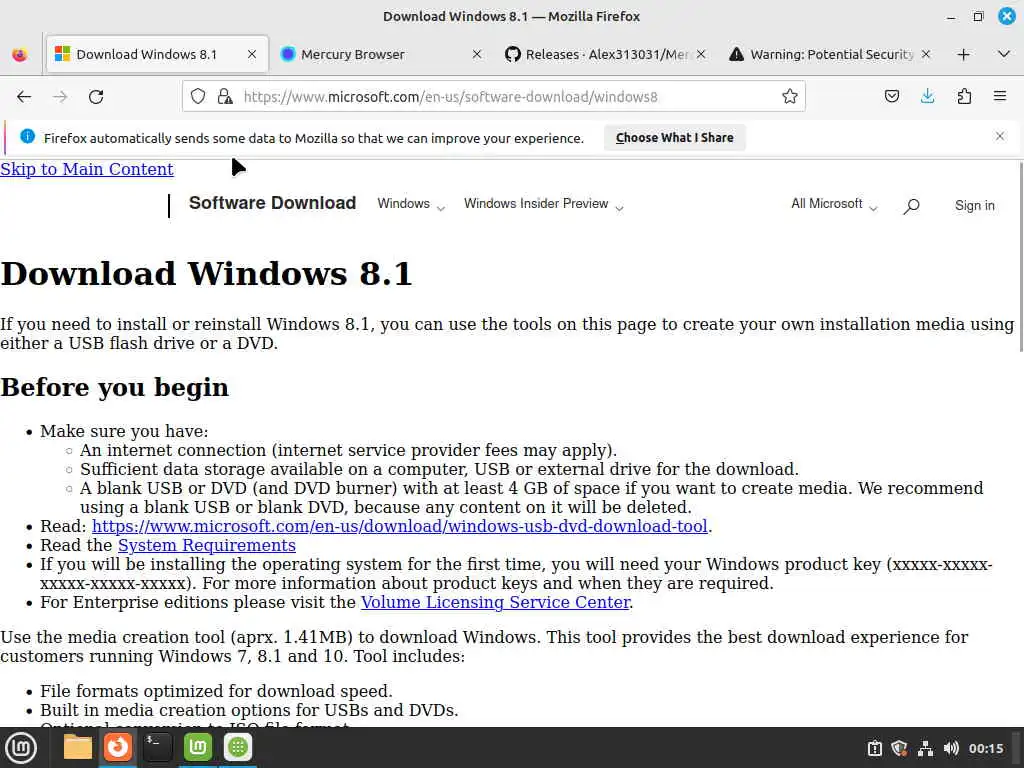Open tracking protection shield icon
This screenshot has width=1024, height=768.
pyautogui.click(x=198, y=97)
